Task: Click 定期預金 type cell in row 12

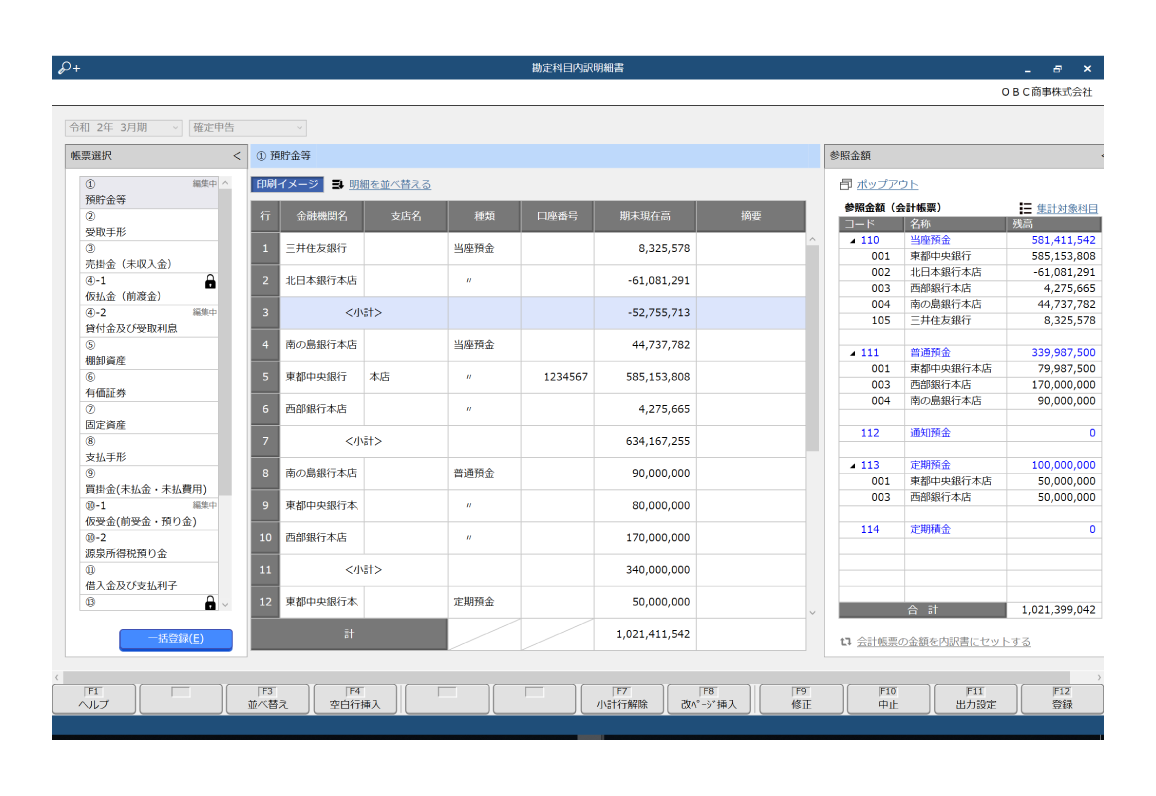Action: coord(484,602)
